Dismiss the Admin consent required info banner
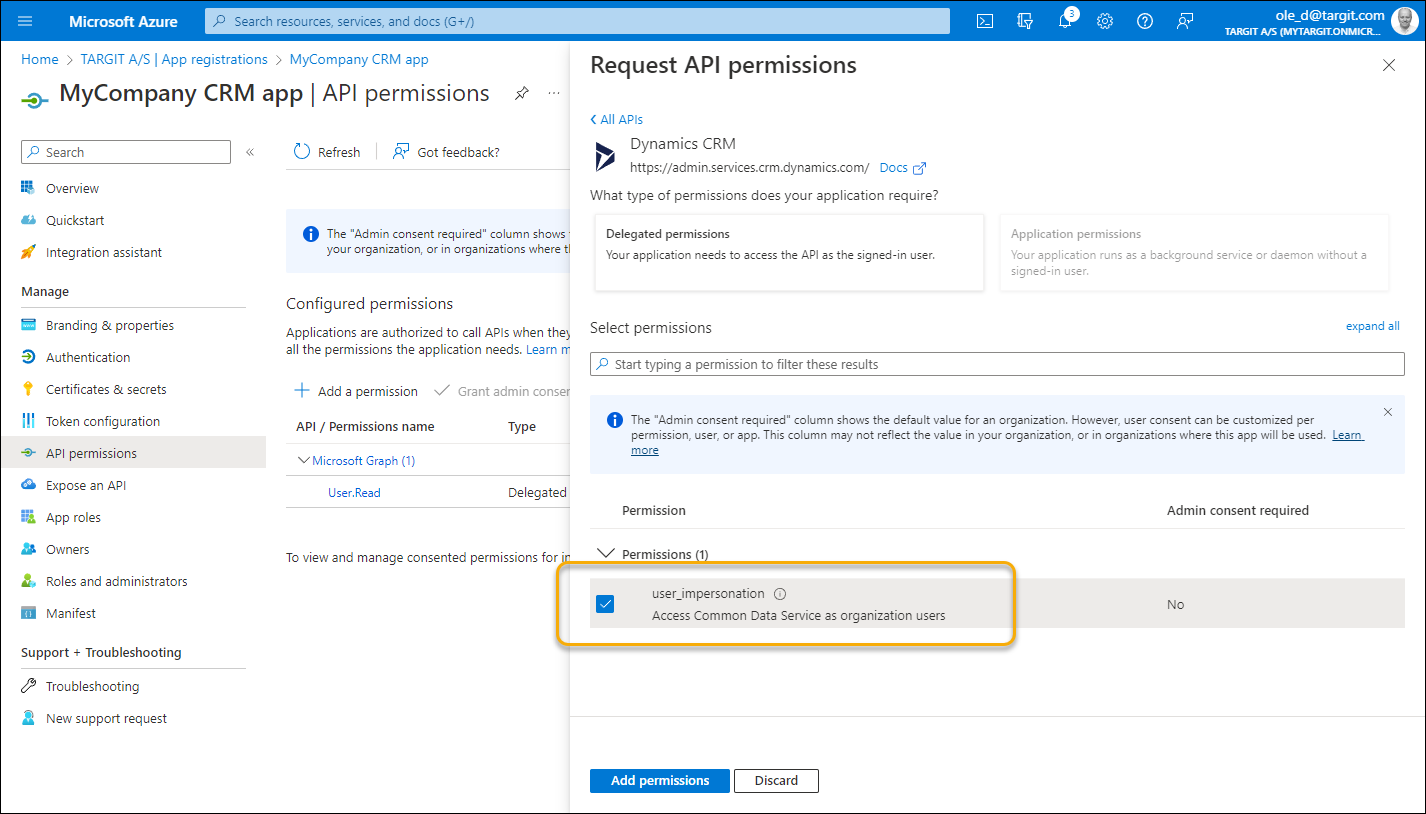1426x814 pixels. point(1387,412)
